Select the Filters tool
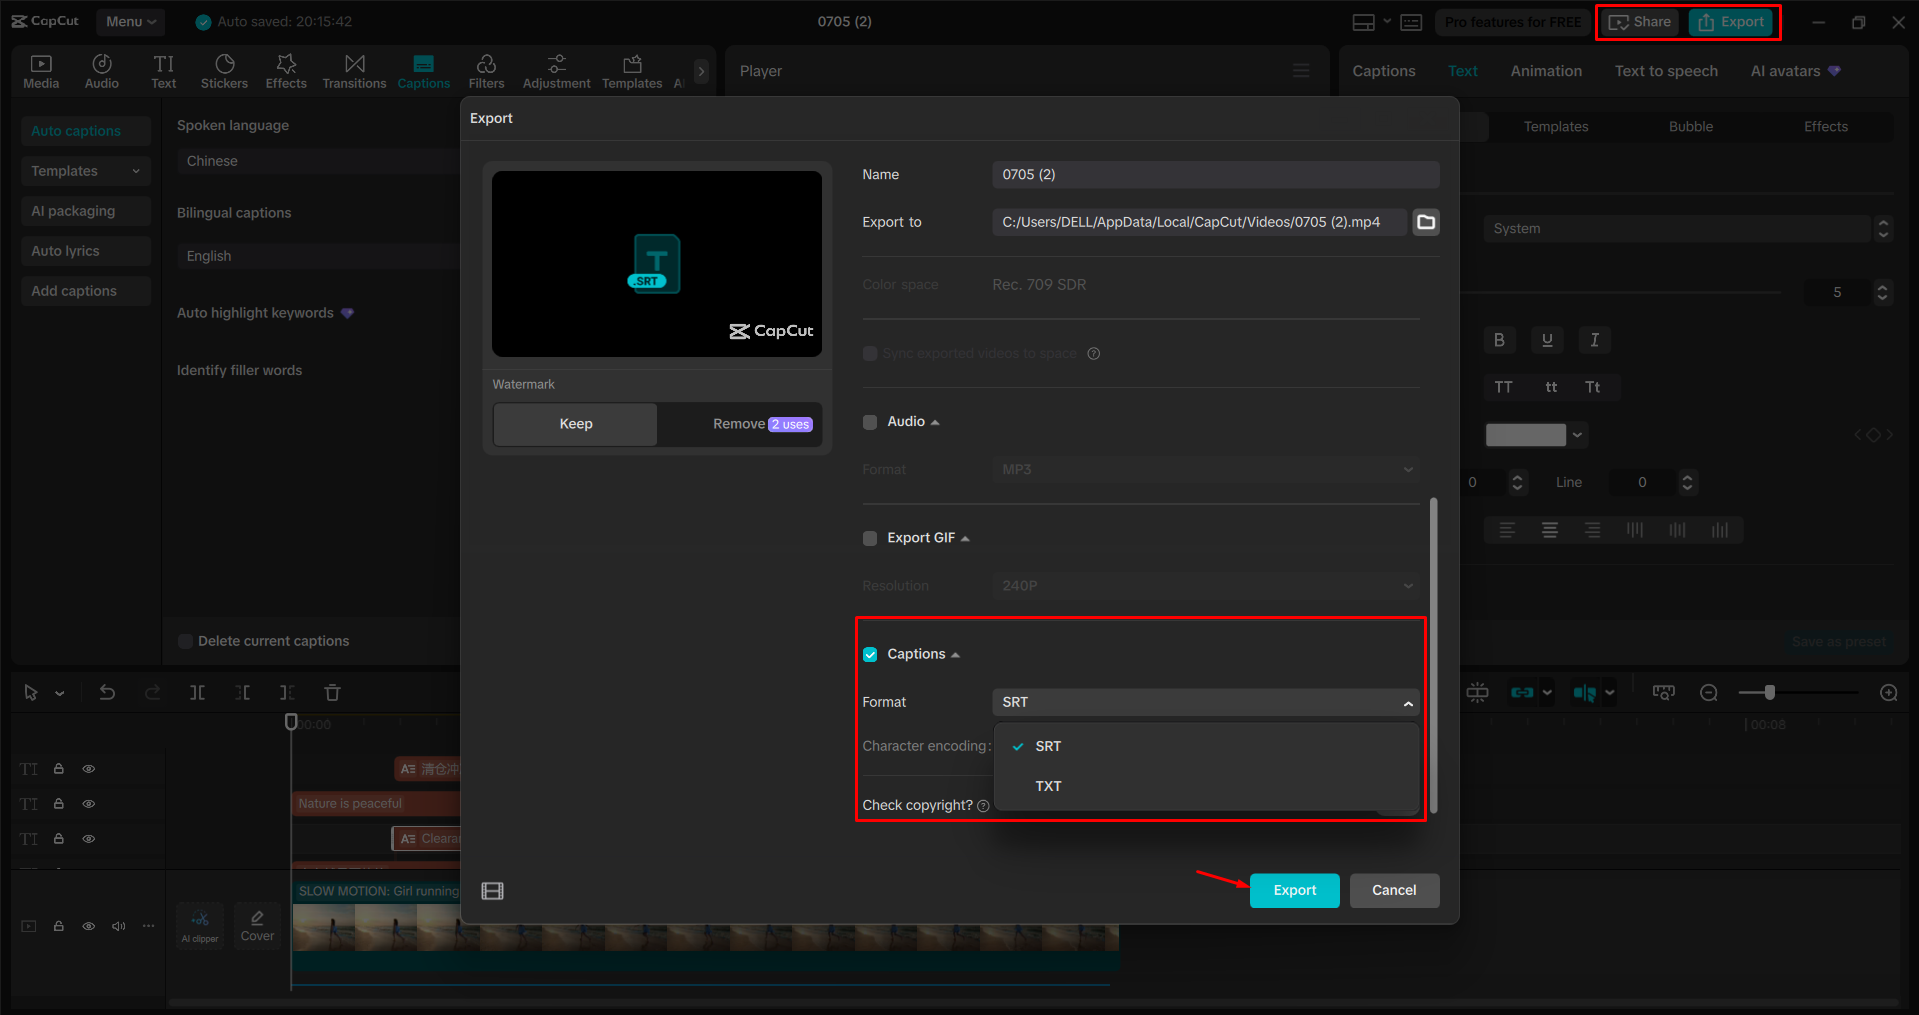The height and width of the screenshot is (1015, 1919). (x=487, y=70)
